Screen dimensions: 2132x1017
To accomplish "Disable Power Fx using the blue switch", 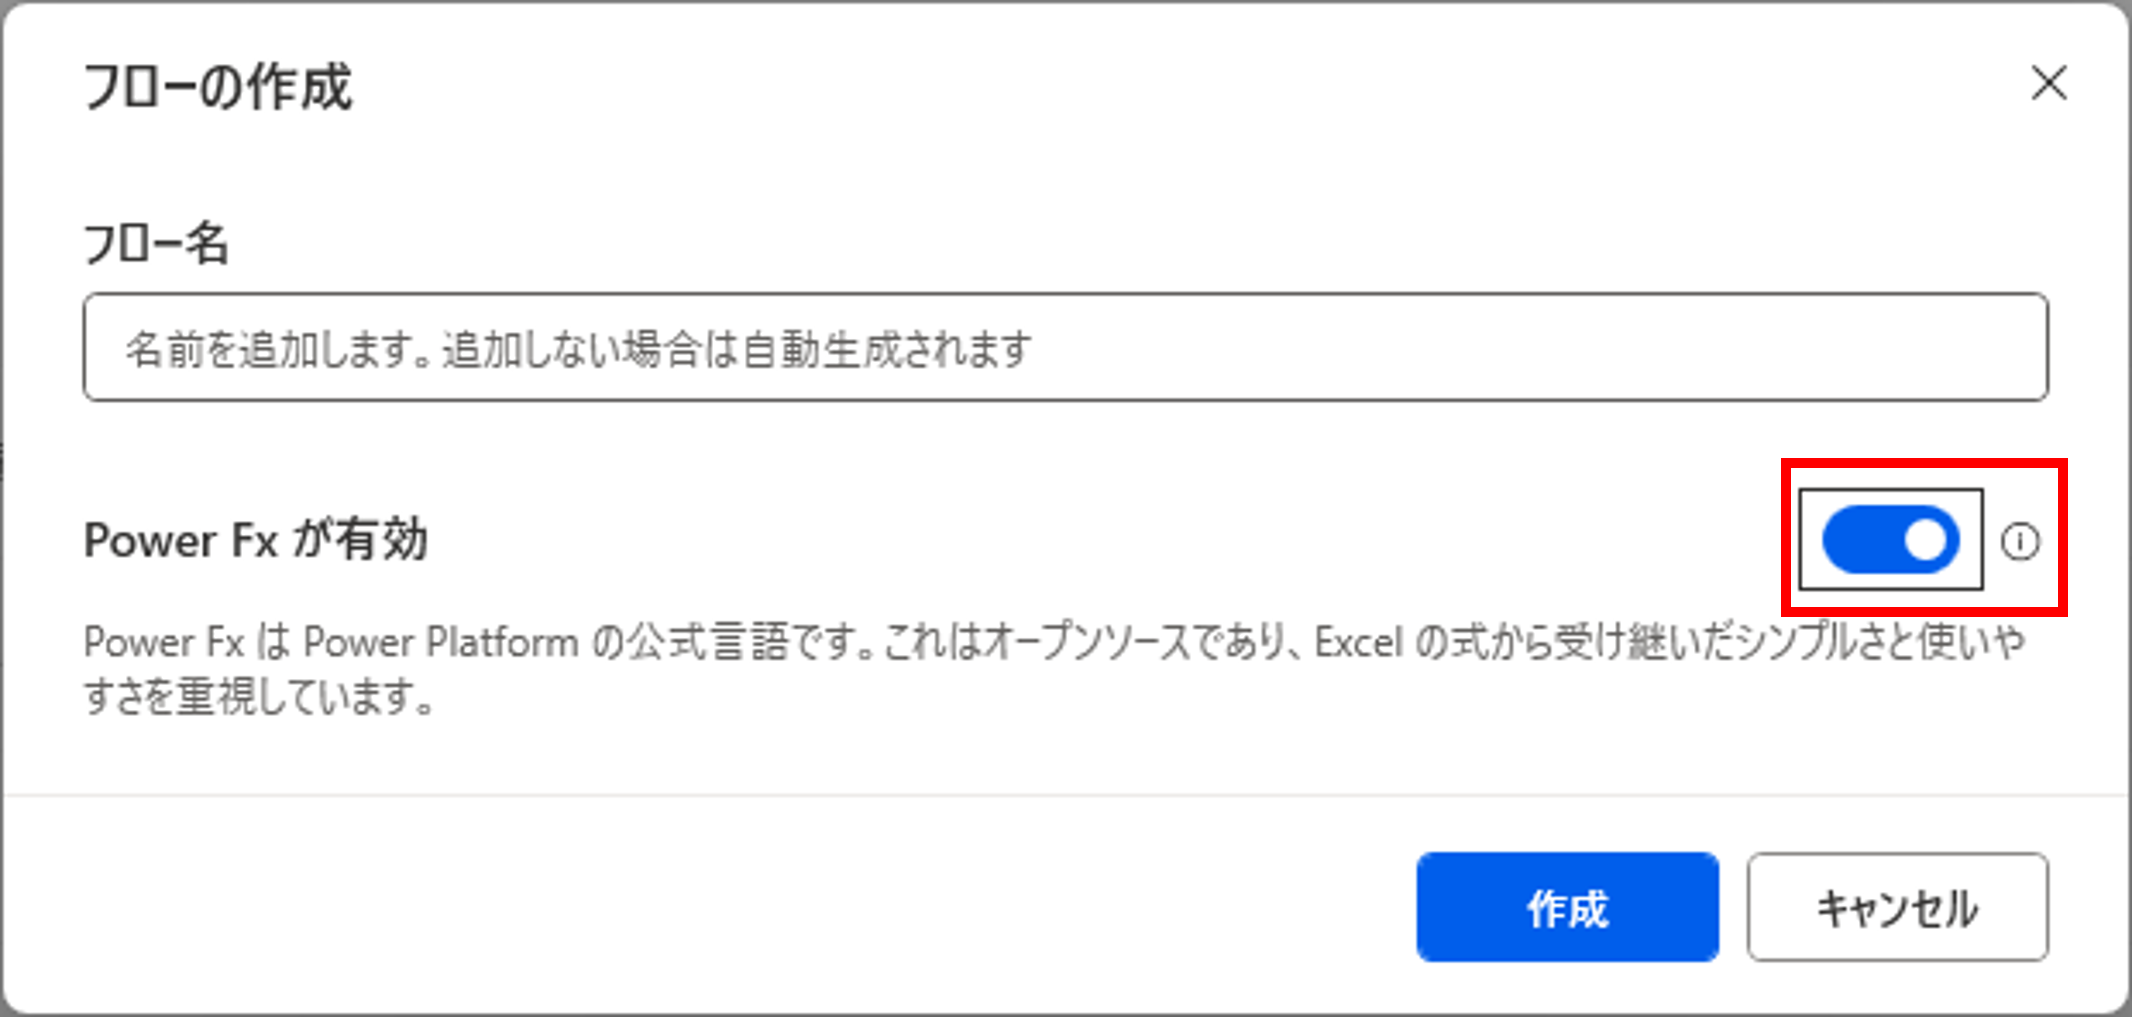I will pos(1890,540).
